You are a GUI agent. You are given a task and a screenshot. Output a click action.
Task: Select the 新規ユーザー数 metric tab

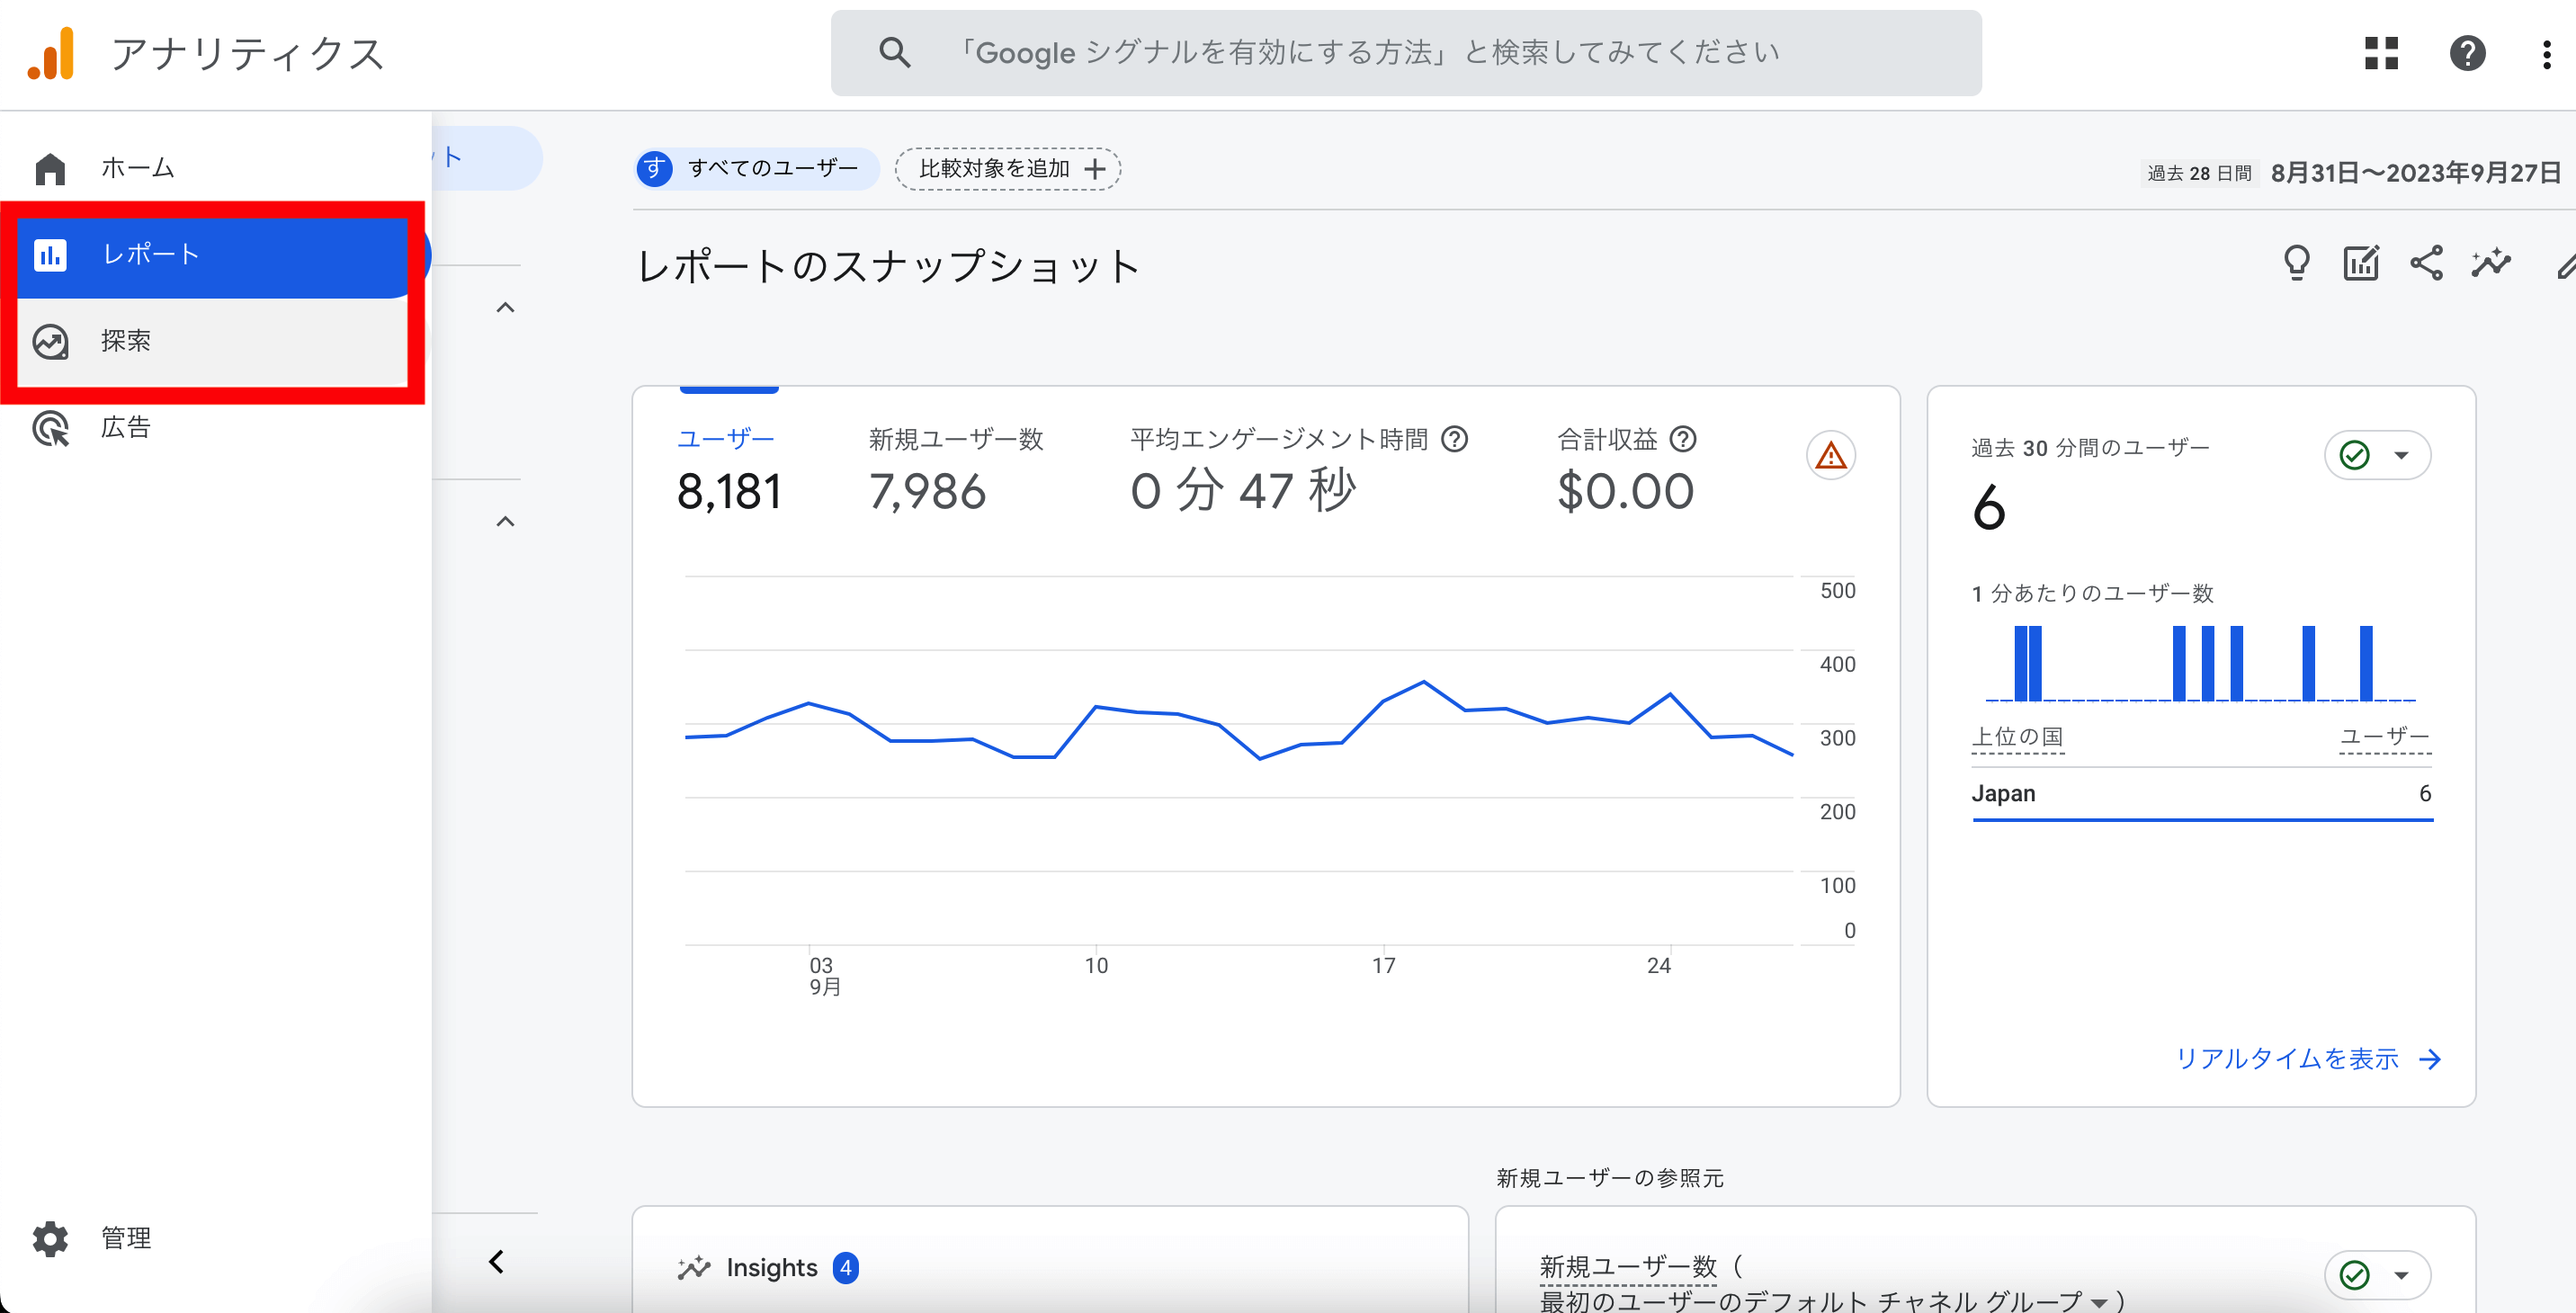coord(955,473)
